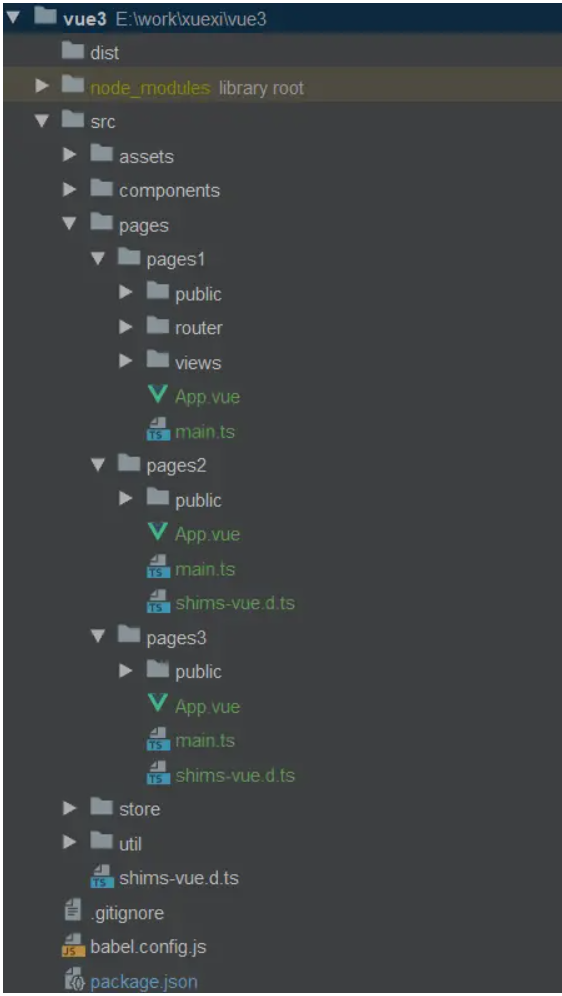Screen dimensions: 562x996
Task: Click the Vue icon of pages2 App.vue
Action: [157, 532]
